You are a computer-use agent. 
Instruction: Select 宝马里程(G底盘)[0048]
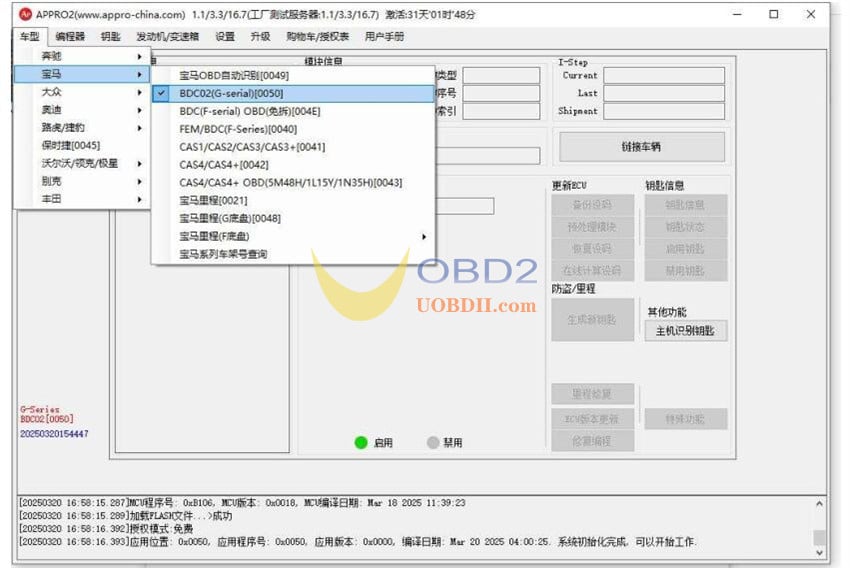[293, 218]
